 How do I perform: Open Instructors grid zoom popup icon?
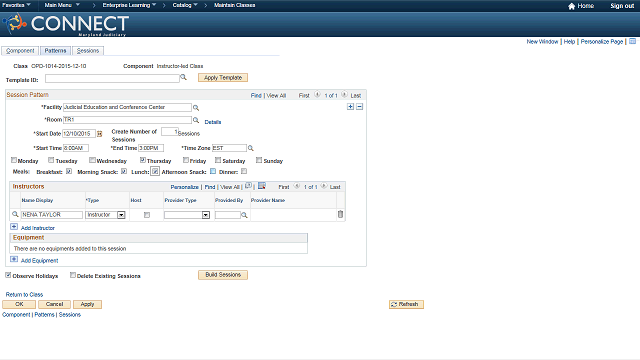tap(248, 186)
